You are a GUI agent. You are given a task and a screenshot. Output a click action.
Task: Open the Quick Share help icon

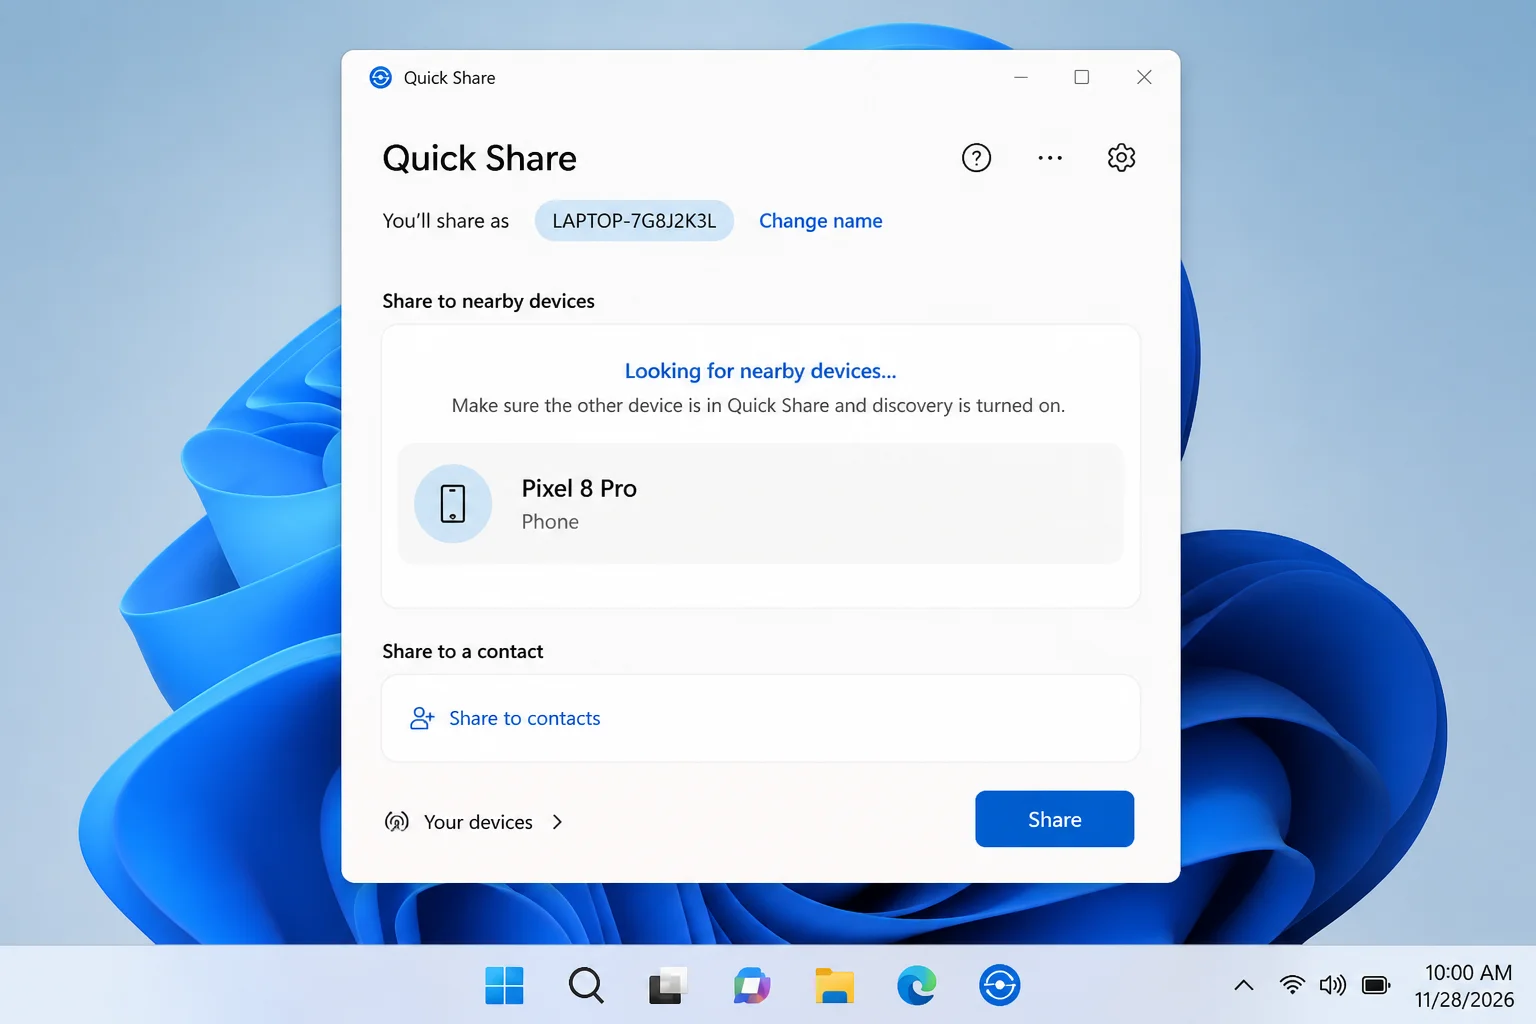[x=976, y=158]
